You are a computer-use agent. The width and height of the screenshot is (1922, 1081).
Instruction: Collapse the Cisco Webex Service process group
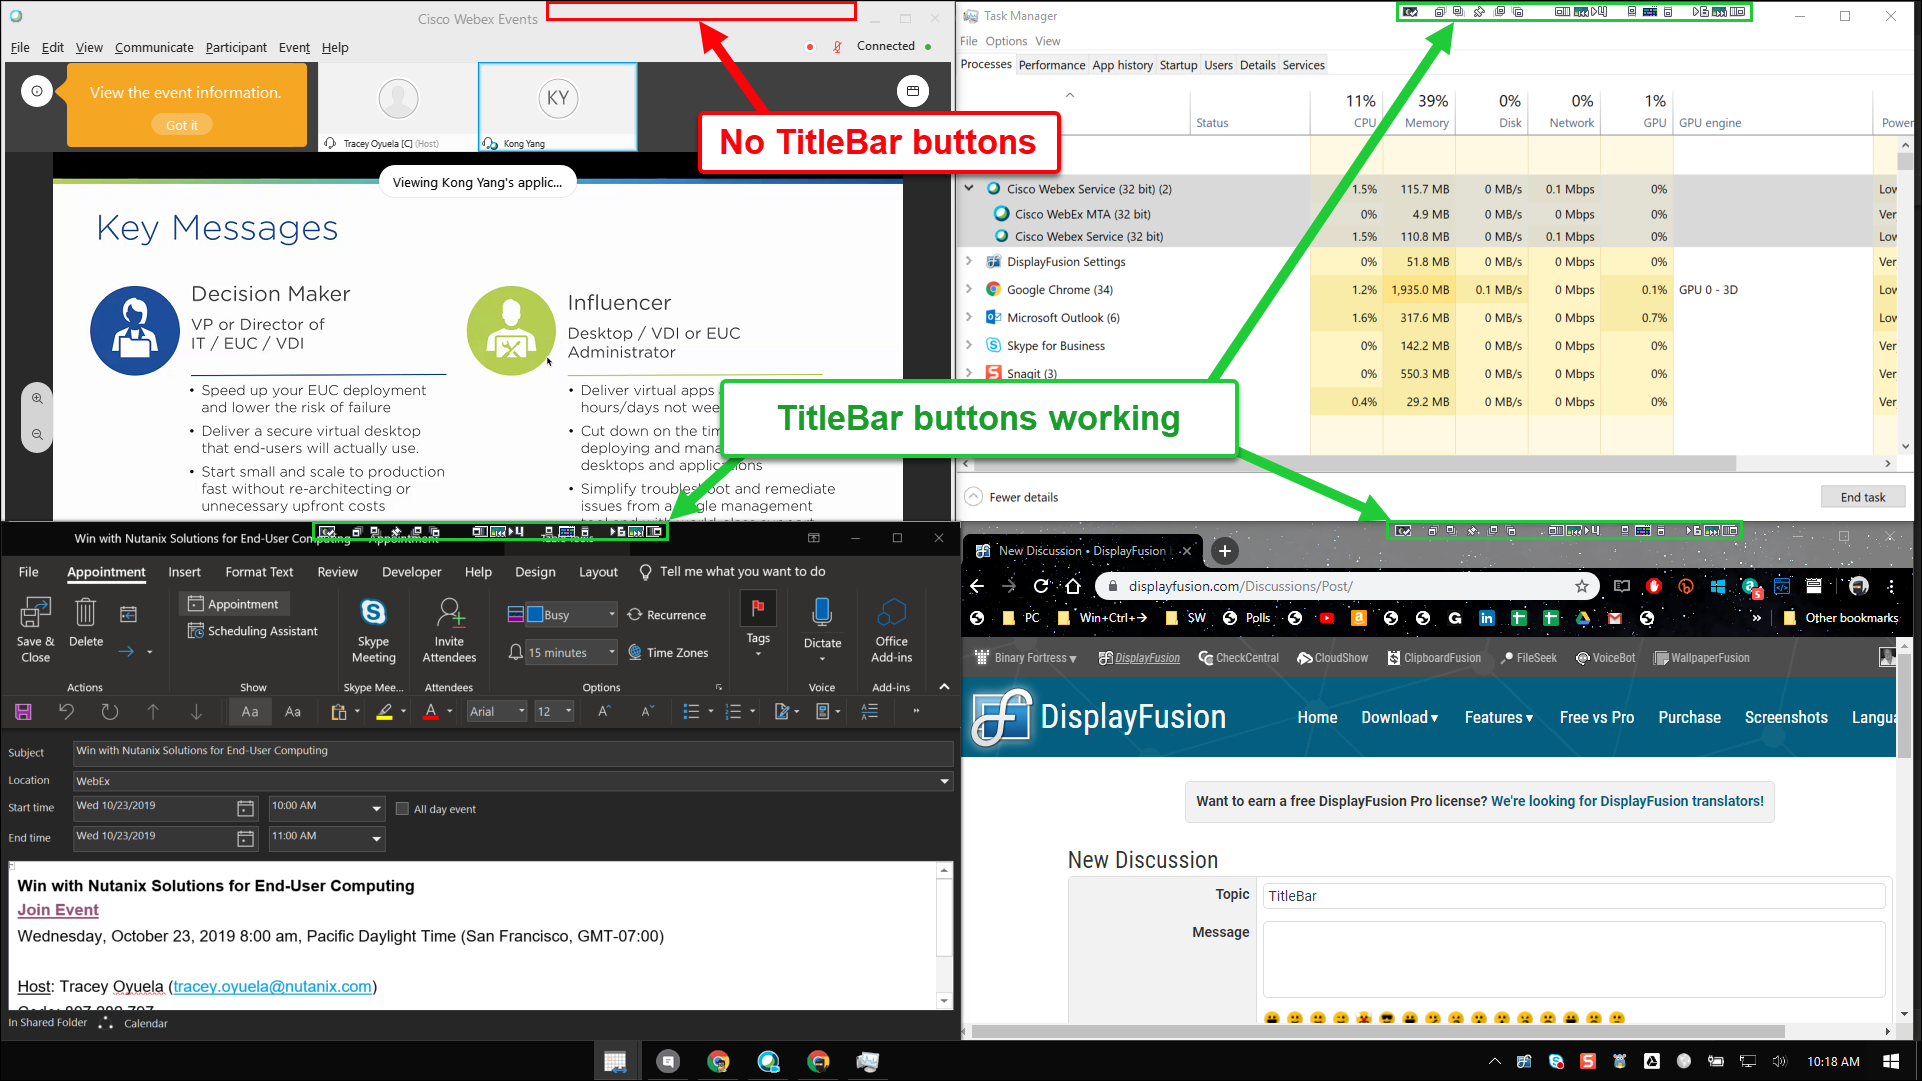click(968, 188)
